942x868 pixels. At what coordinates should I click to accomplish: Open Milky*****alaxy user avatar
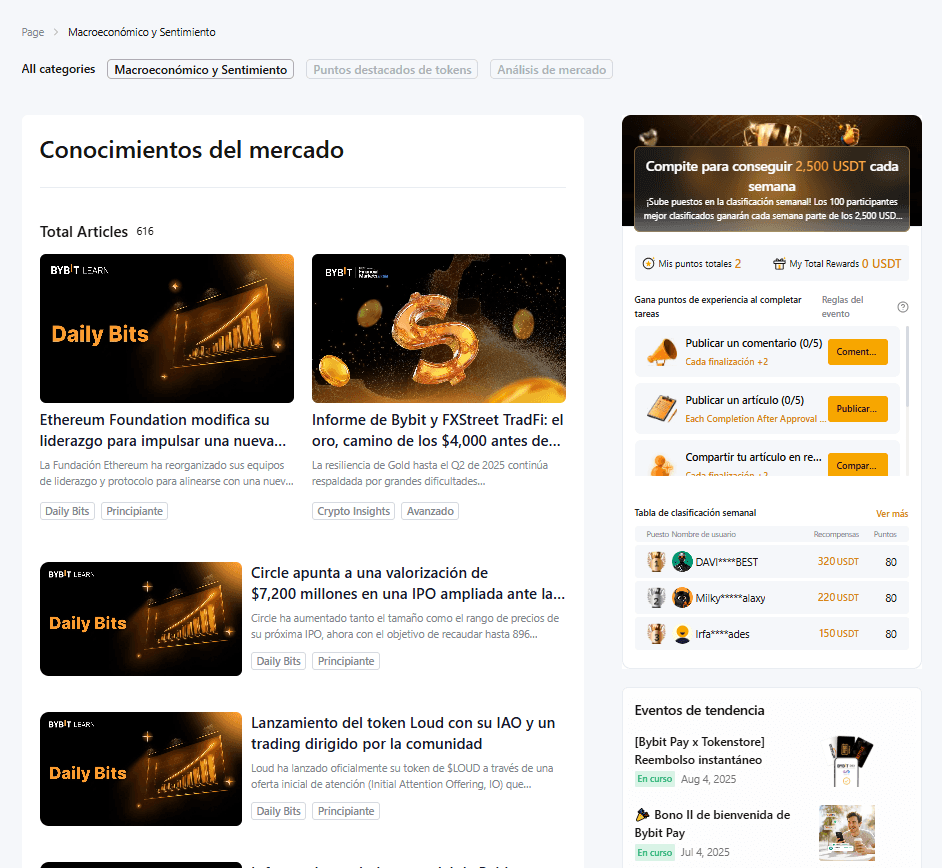click(682, 598)
